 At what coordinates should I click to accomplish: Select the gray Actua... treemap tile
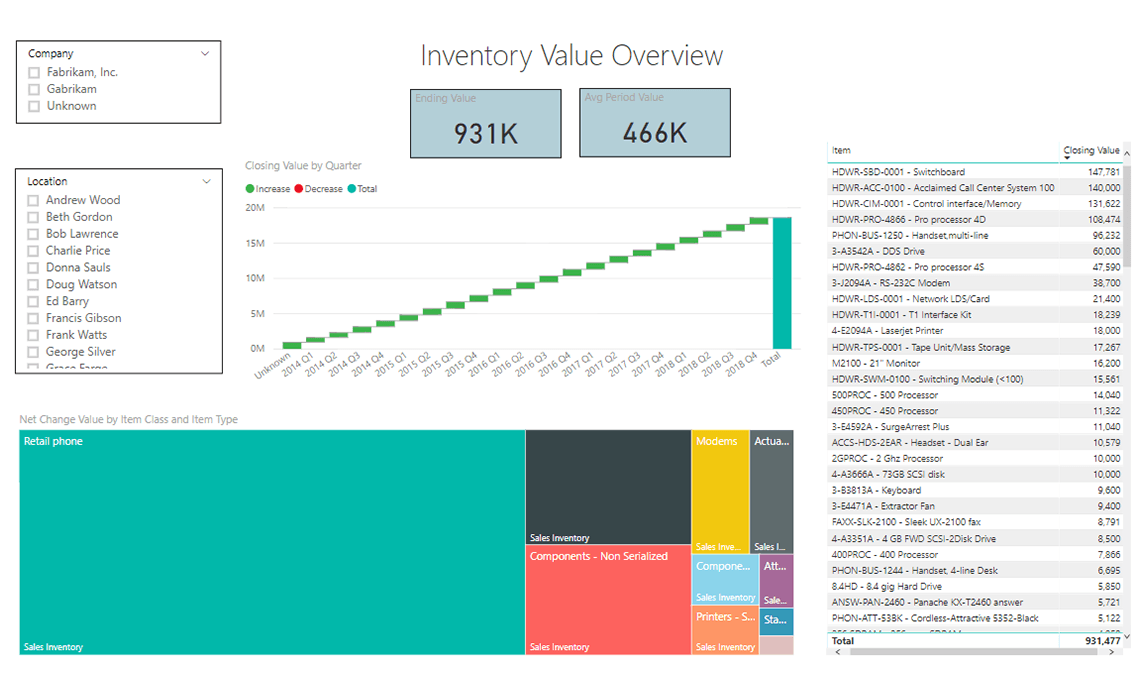click(x=771, y=491)
